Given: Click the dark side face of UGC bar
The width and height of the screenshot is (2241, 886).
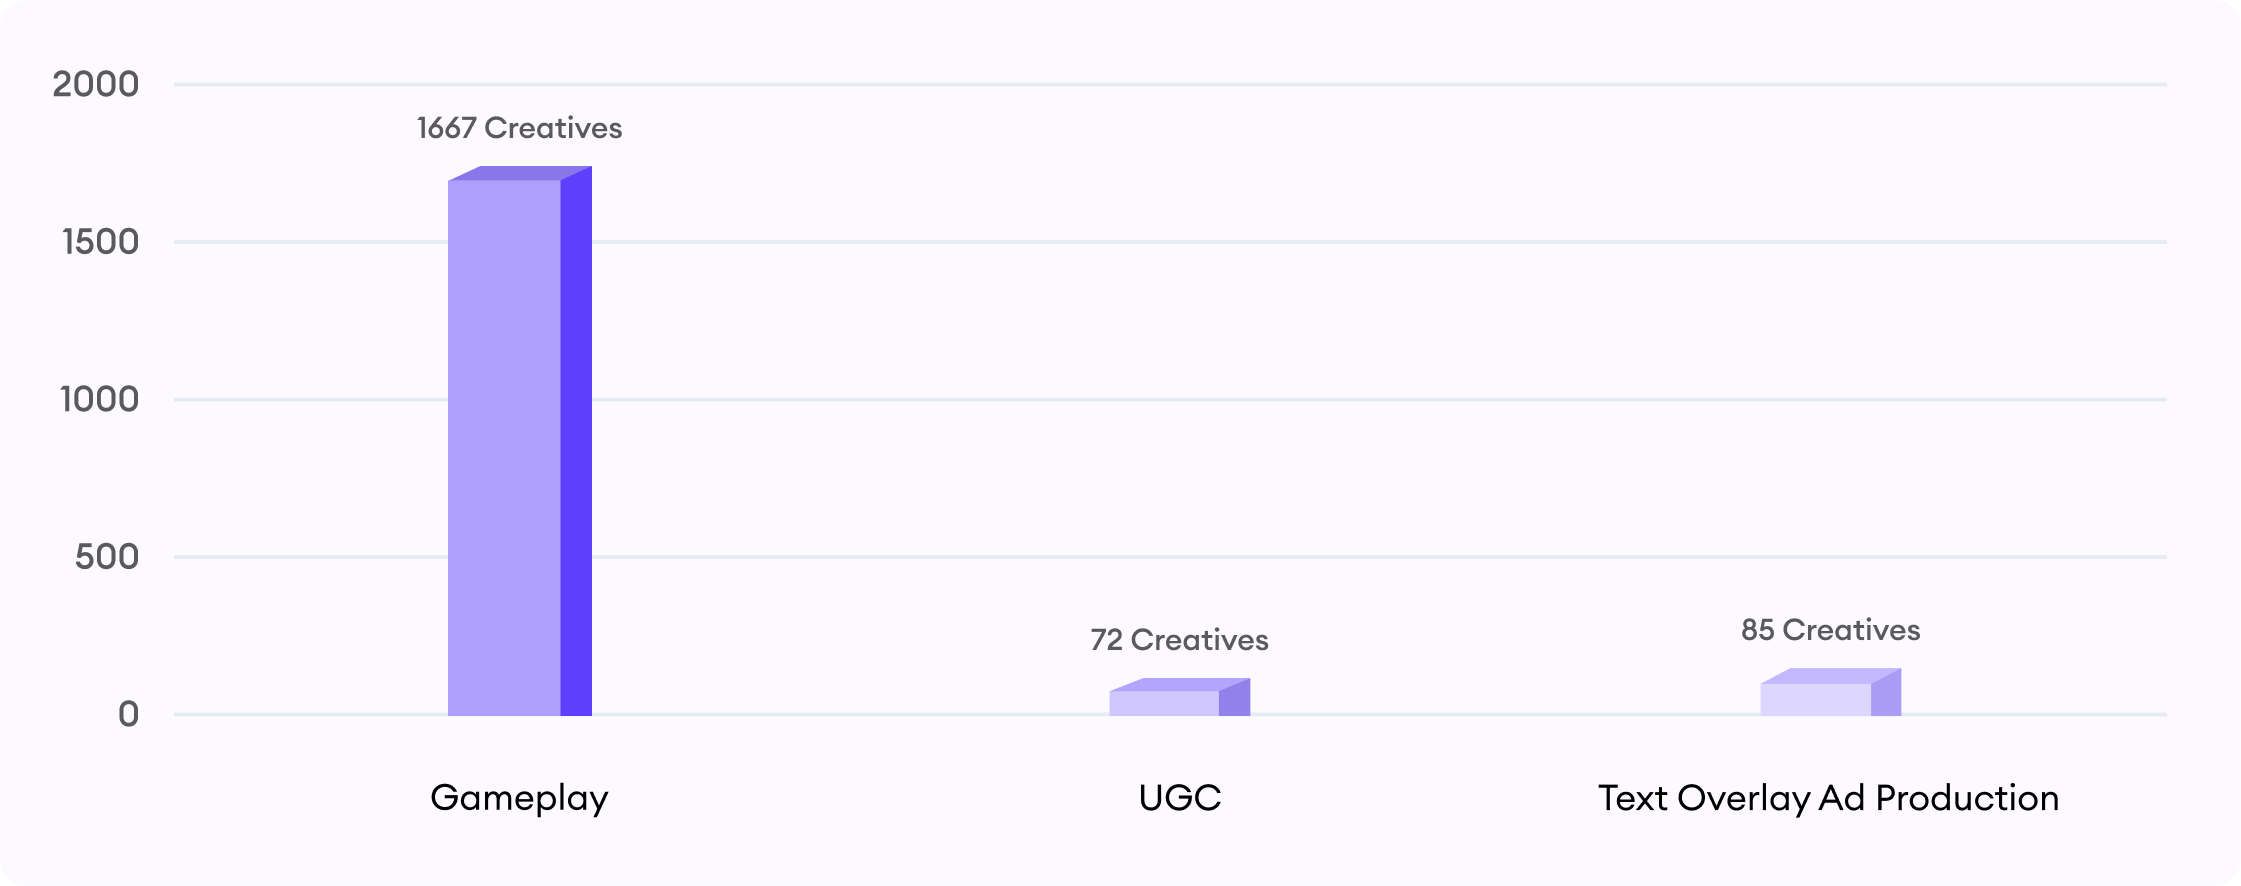Looking at the screenshot, I should pyautogui.click(x=1234, y=697).
